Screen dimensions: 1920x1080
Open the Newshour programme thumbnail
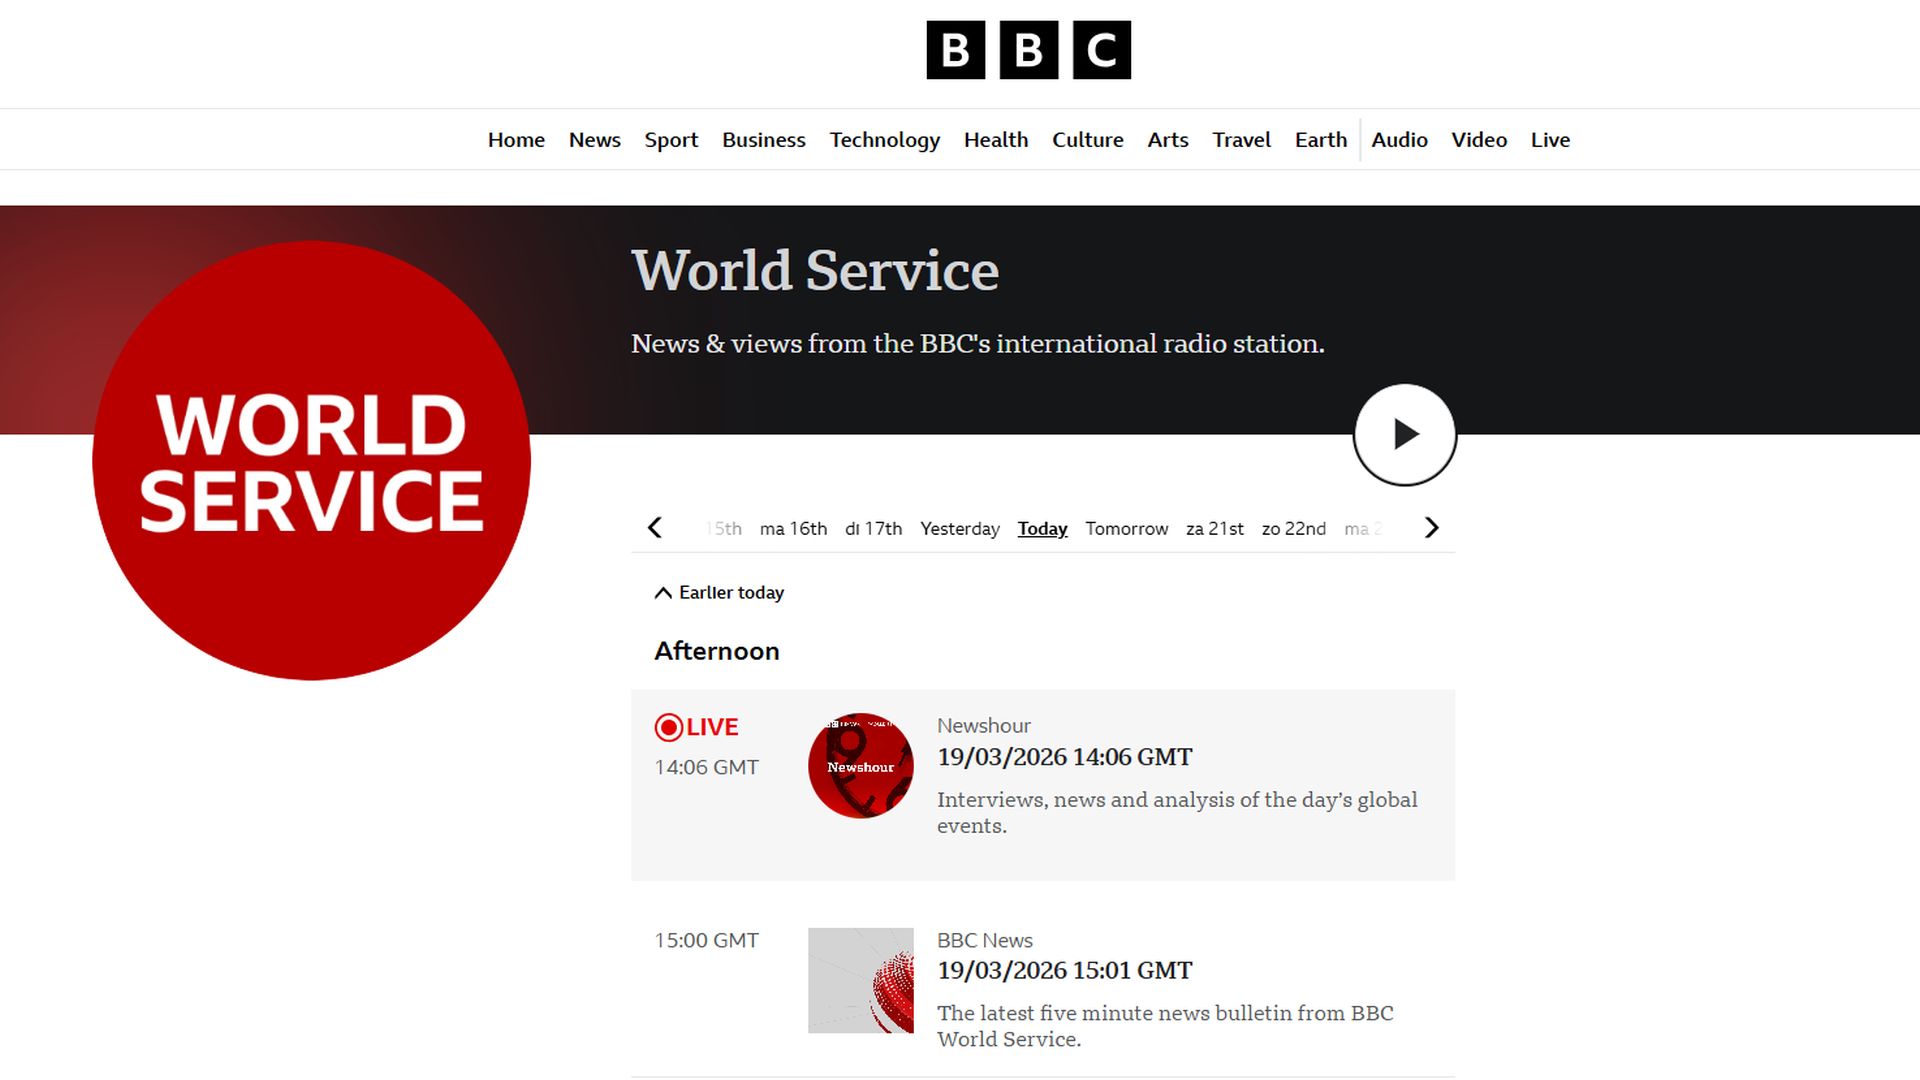pos(860,766)
